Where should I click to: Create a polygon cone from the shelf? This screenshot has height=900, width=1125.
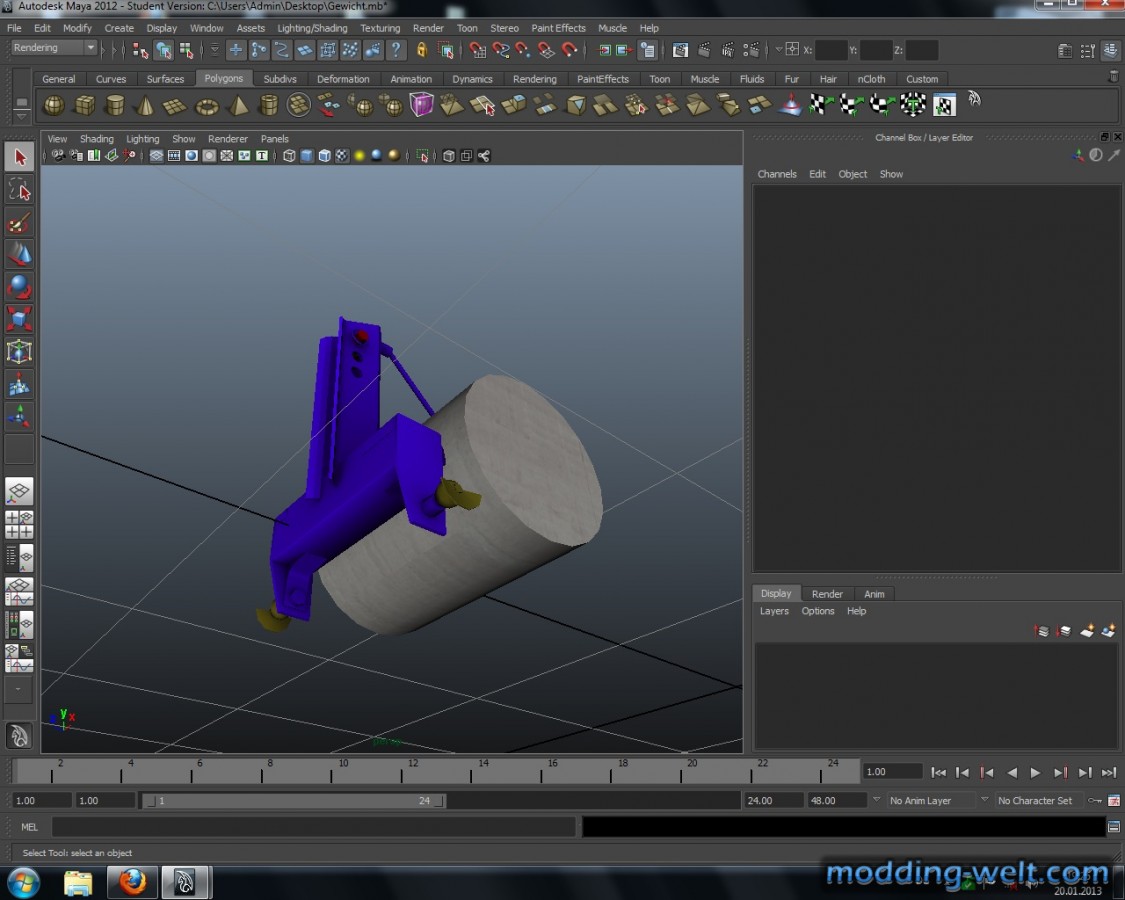click(146, 106)
